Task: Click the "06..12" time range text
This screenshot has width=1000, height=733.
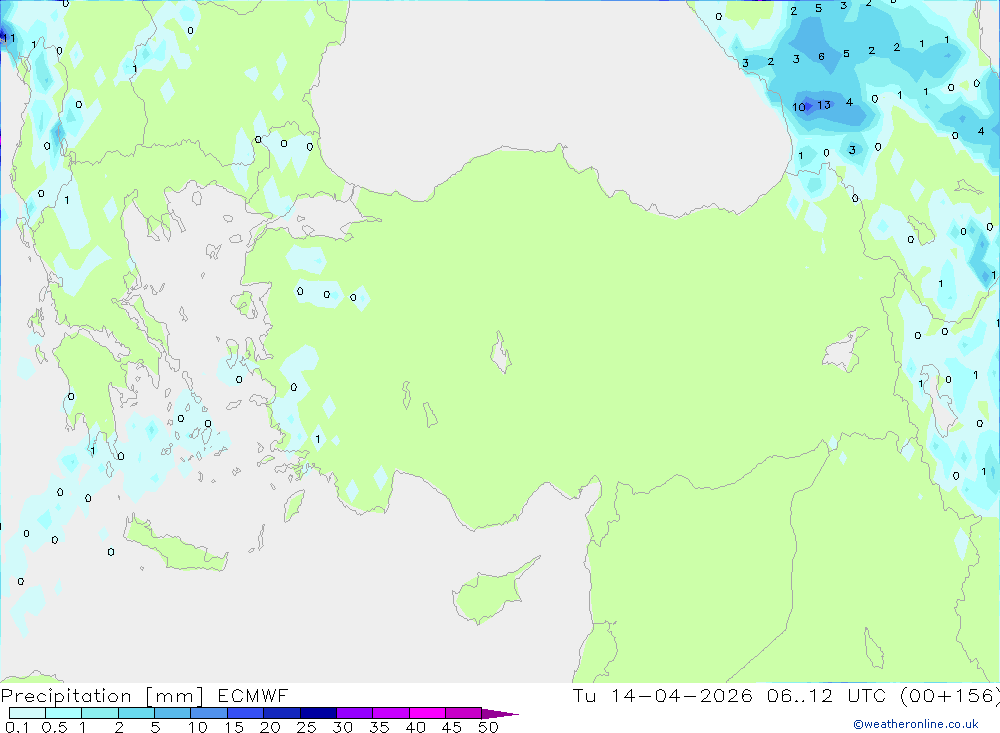Action: point(800,695)
